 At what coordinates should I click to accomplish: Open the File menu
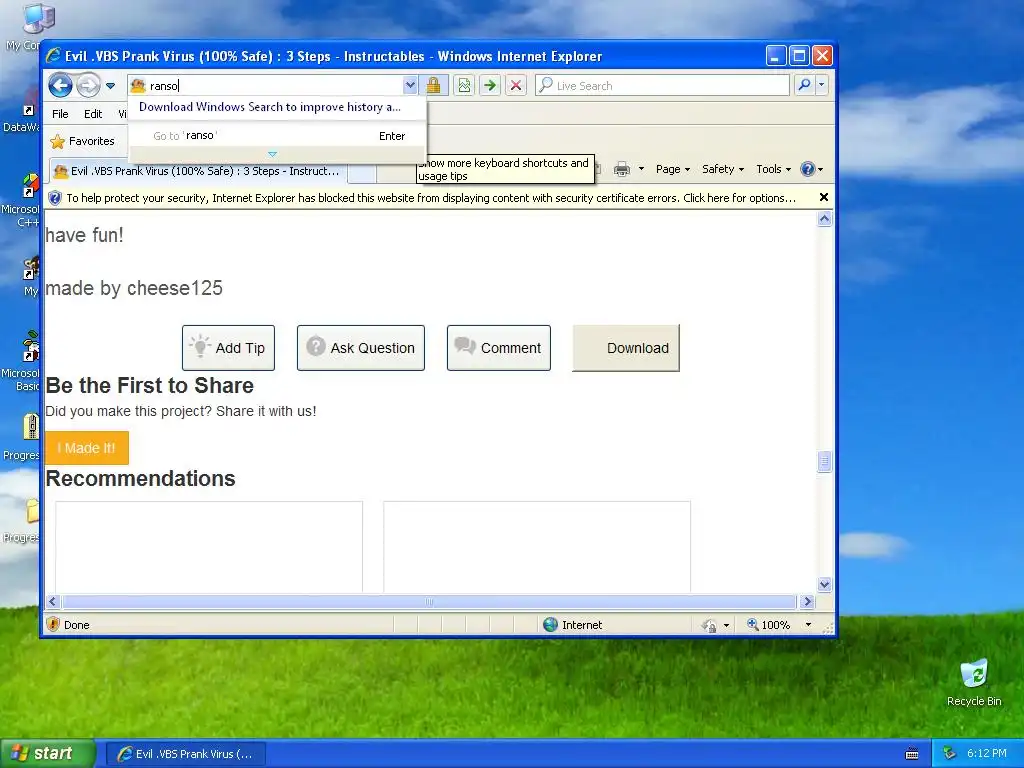[x=60, y=114]
